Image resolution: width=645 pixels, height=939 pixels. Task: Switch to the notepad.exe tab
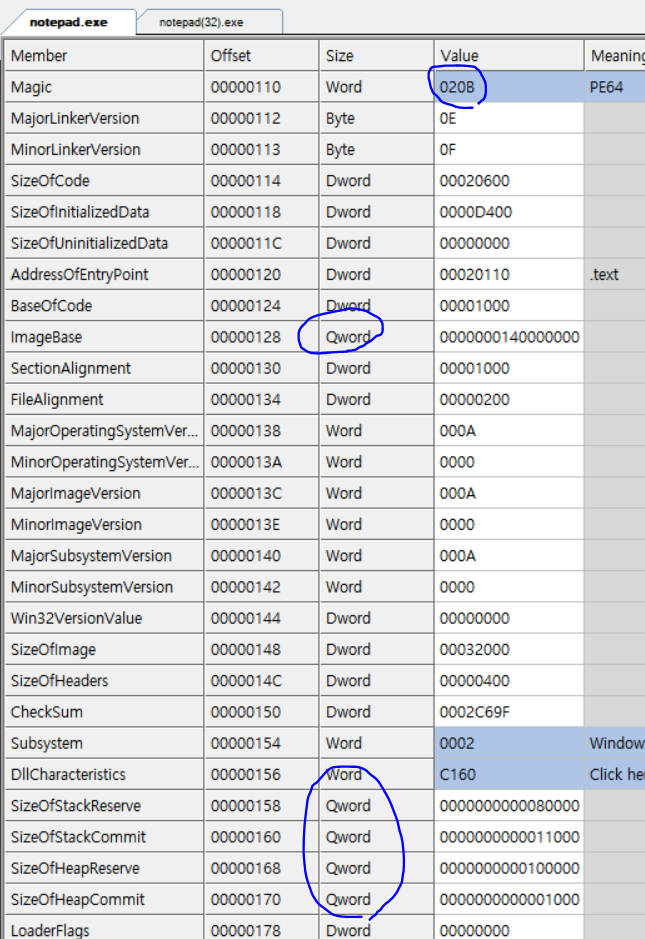pyautogui.click(x=69, y=22)
